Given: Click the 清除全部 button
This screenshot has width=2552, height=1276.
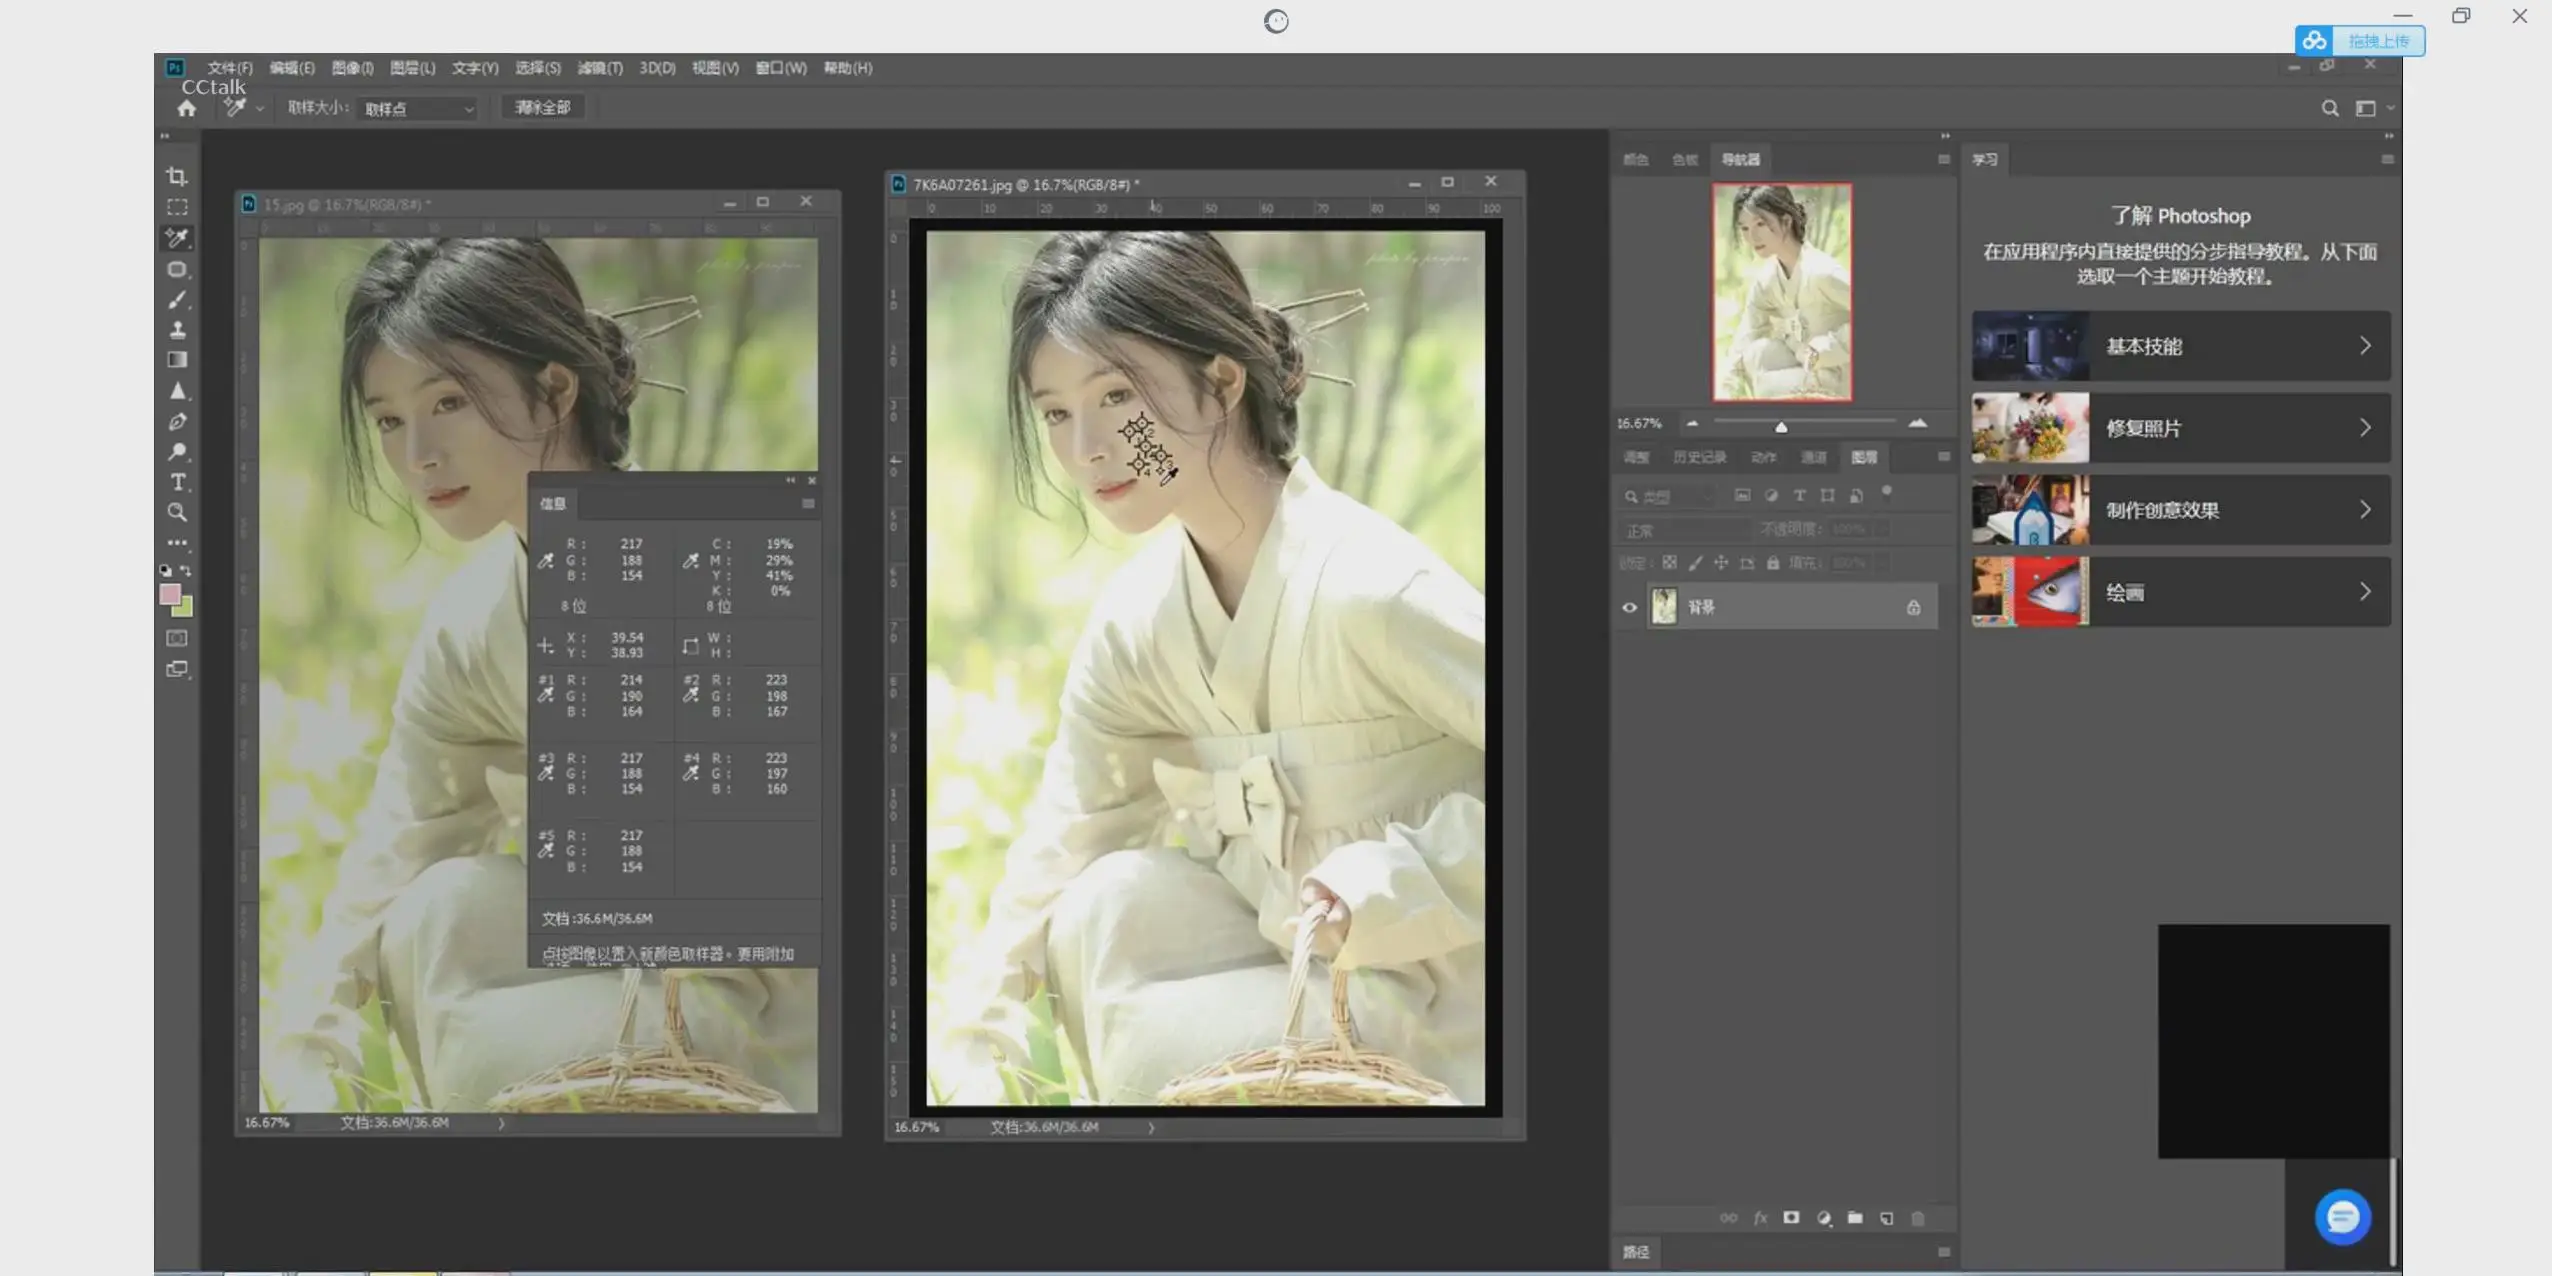Looking at the screenshot, I should click(542, 107).
